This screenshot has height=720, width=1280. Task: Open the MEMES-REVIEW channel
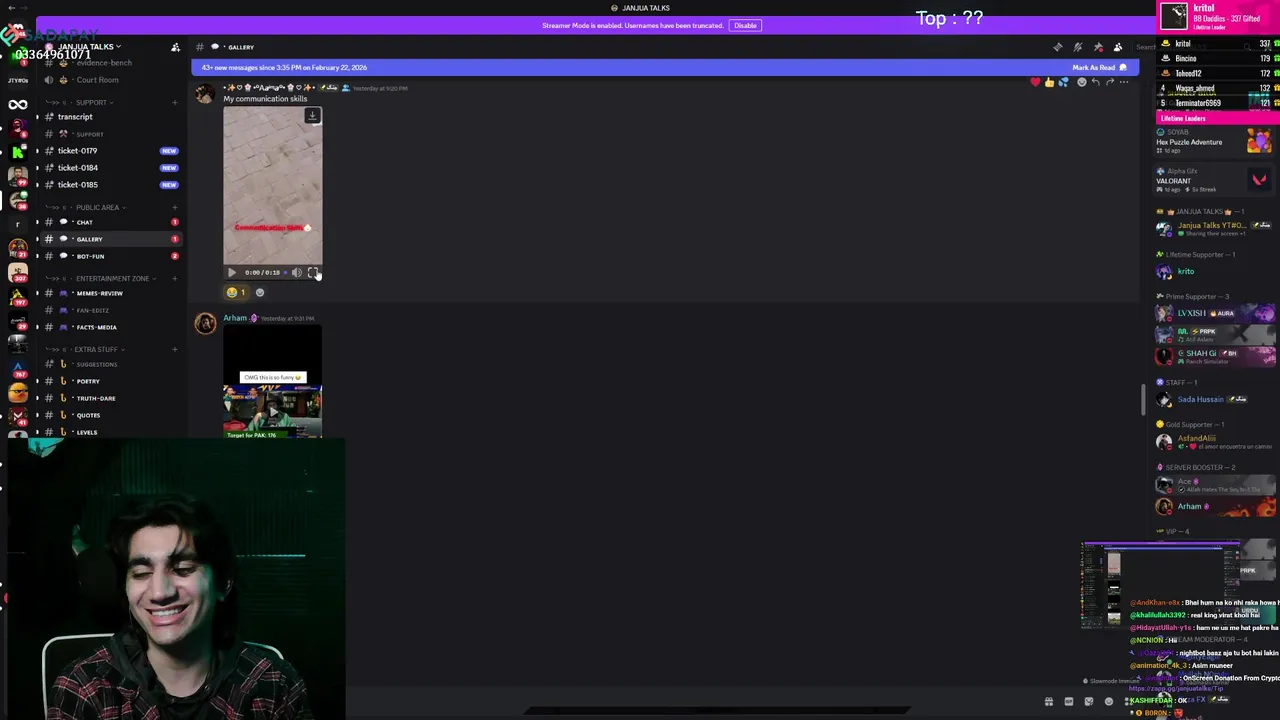click(112, 293)
